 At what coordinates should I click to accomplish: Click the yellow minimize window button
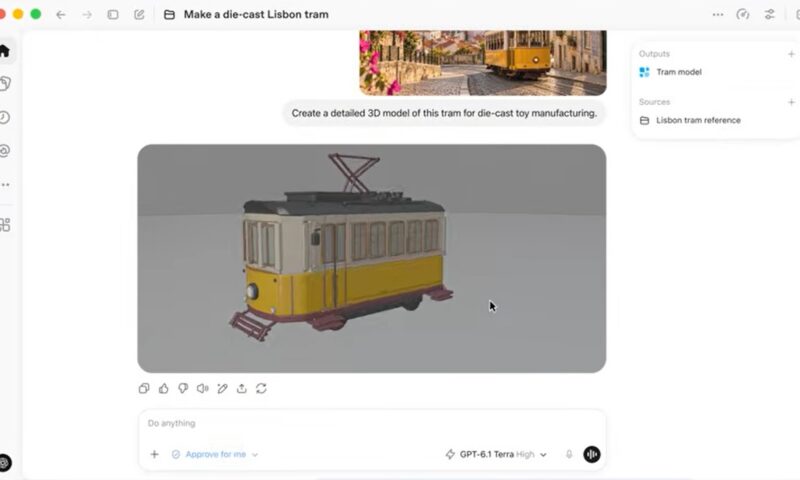(x=18, y=14)
